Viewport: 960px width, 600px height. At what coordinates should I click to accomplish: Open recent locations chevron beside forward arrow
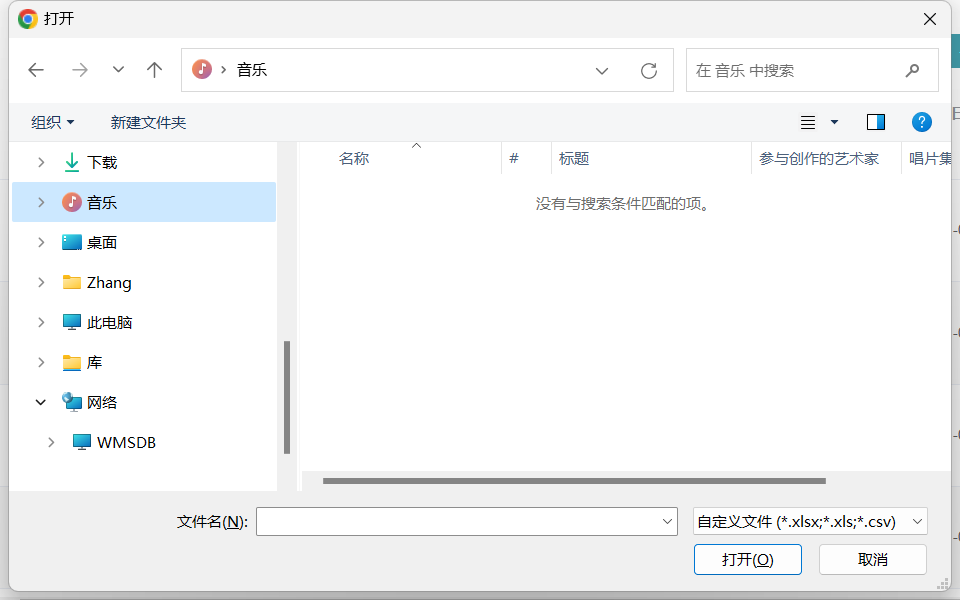tap(118, 70)
